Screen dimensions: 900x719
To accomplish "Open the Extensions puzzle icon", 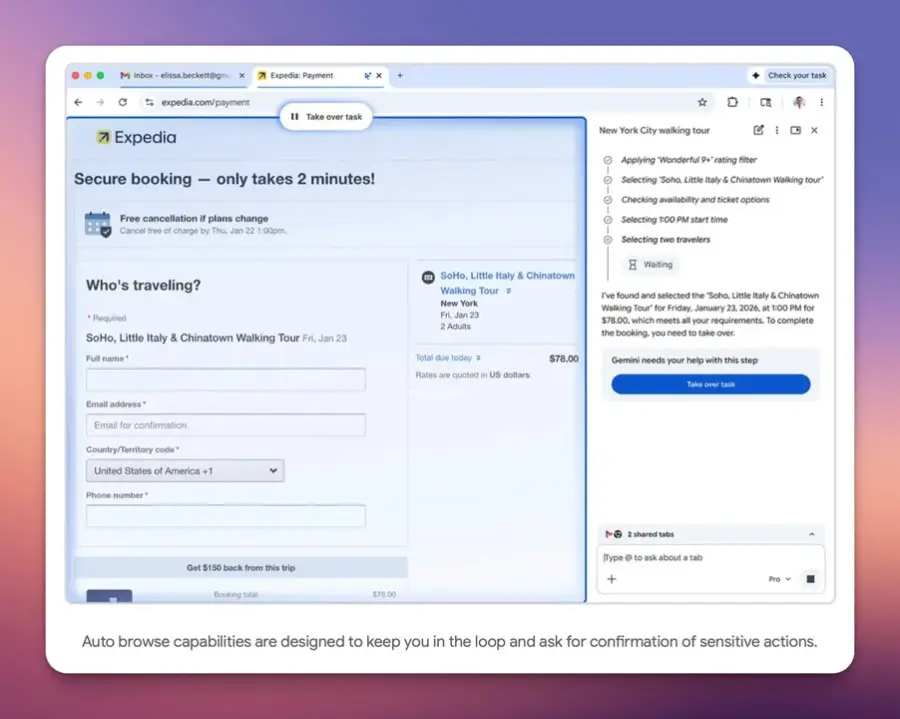I will pos(732,102).
